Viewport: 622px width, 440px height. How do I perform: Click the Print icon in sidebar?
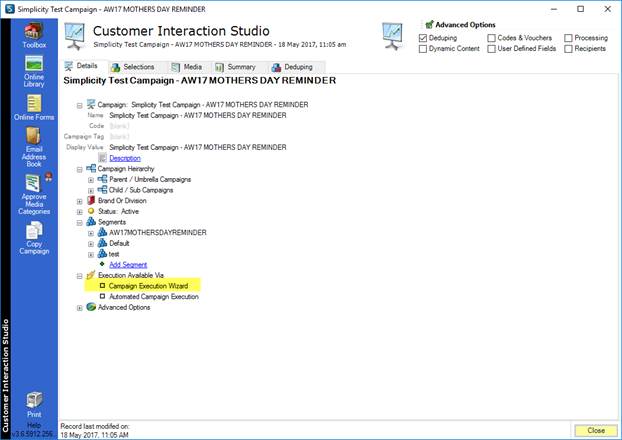(34, 400)
